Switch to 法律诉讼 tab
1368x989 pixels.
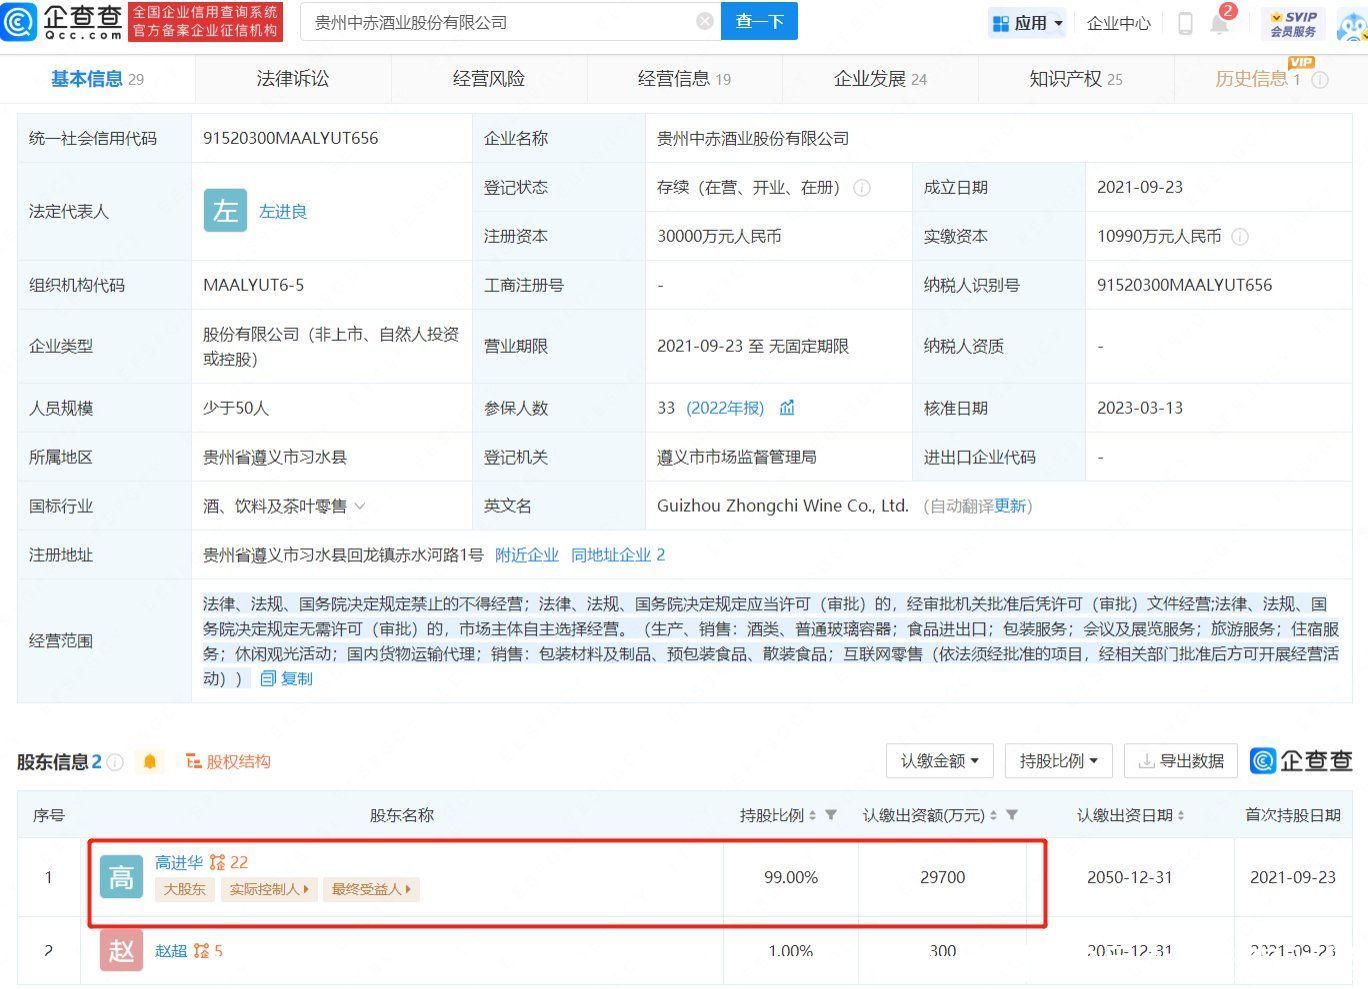pyautogui.click(x=293, y=79)
